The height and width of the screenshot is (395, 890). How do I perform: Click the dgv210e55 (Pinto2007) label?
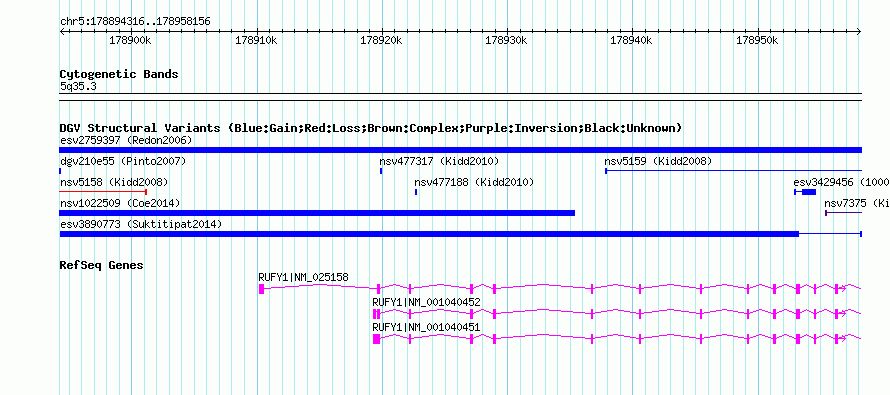point(123,162)
